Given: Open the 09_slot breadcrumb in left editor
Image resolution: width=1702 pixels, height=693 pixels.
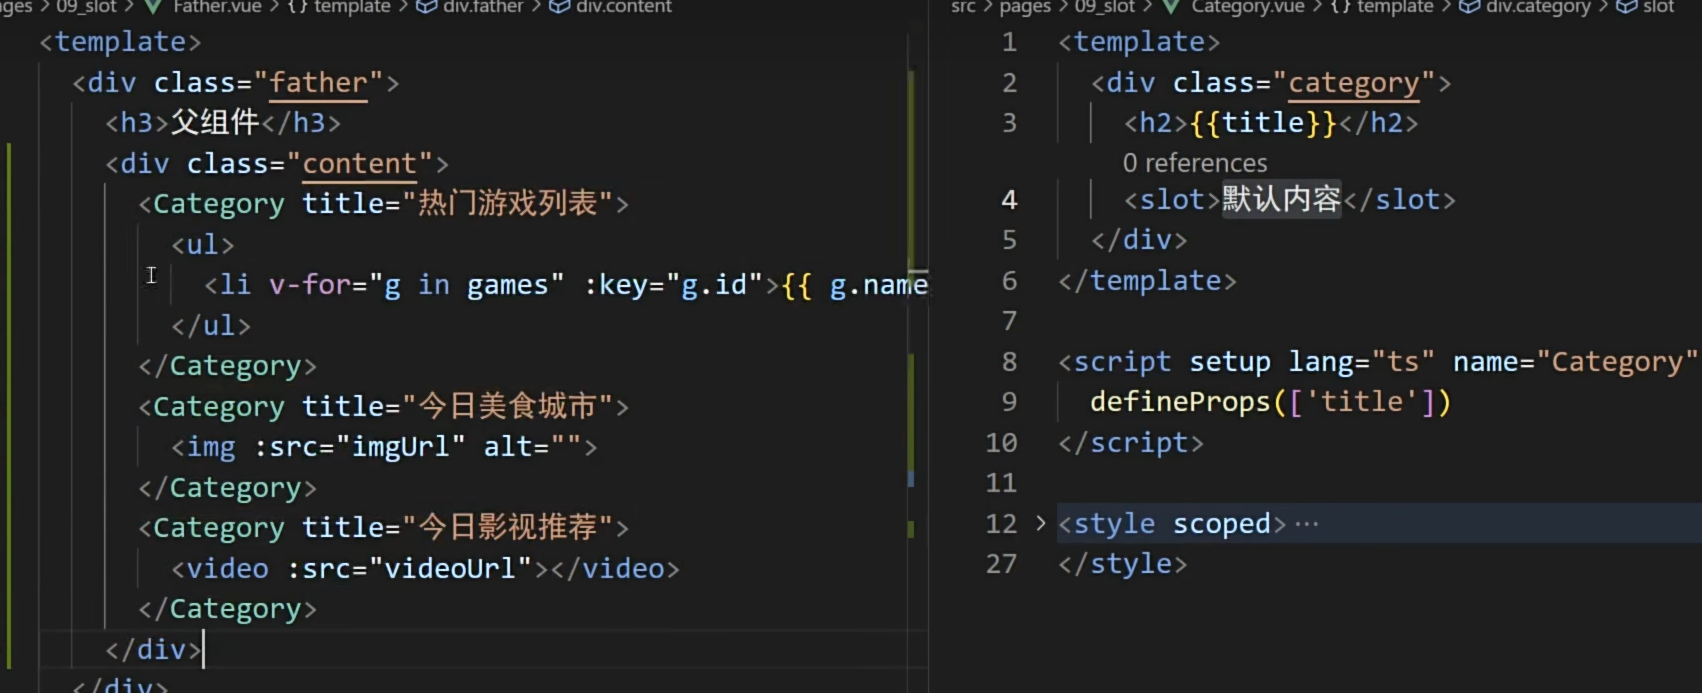Looking at the screenshot, I should pyautogui.click(x=86, y=7).
